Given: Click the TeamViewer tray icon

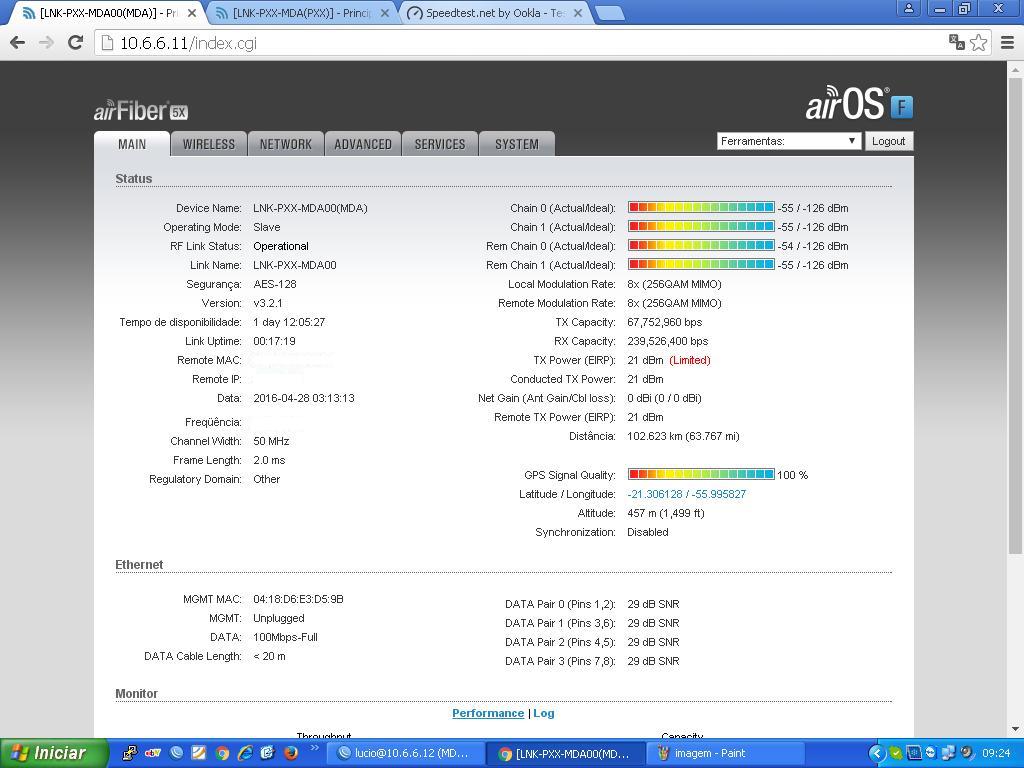Looking at the screenshot, I should tap(931, 753).
